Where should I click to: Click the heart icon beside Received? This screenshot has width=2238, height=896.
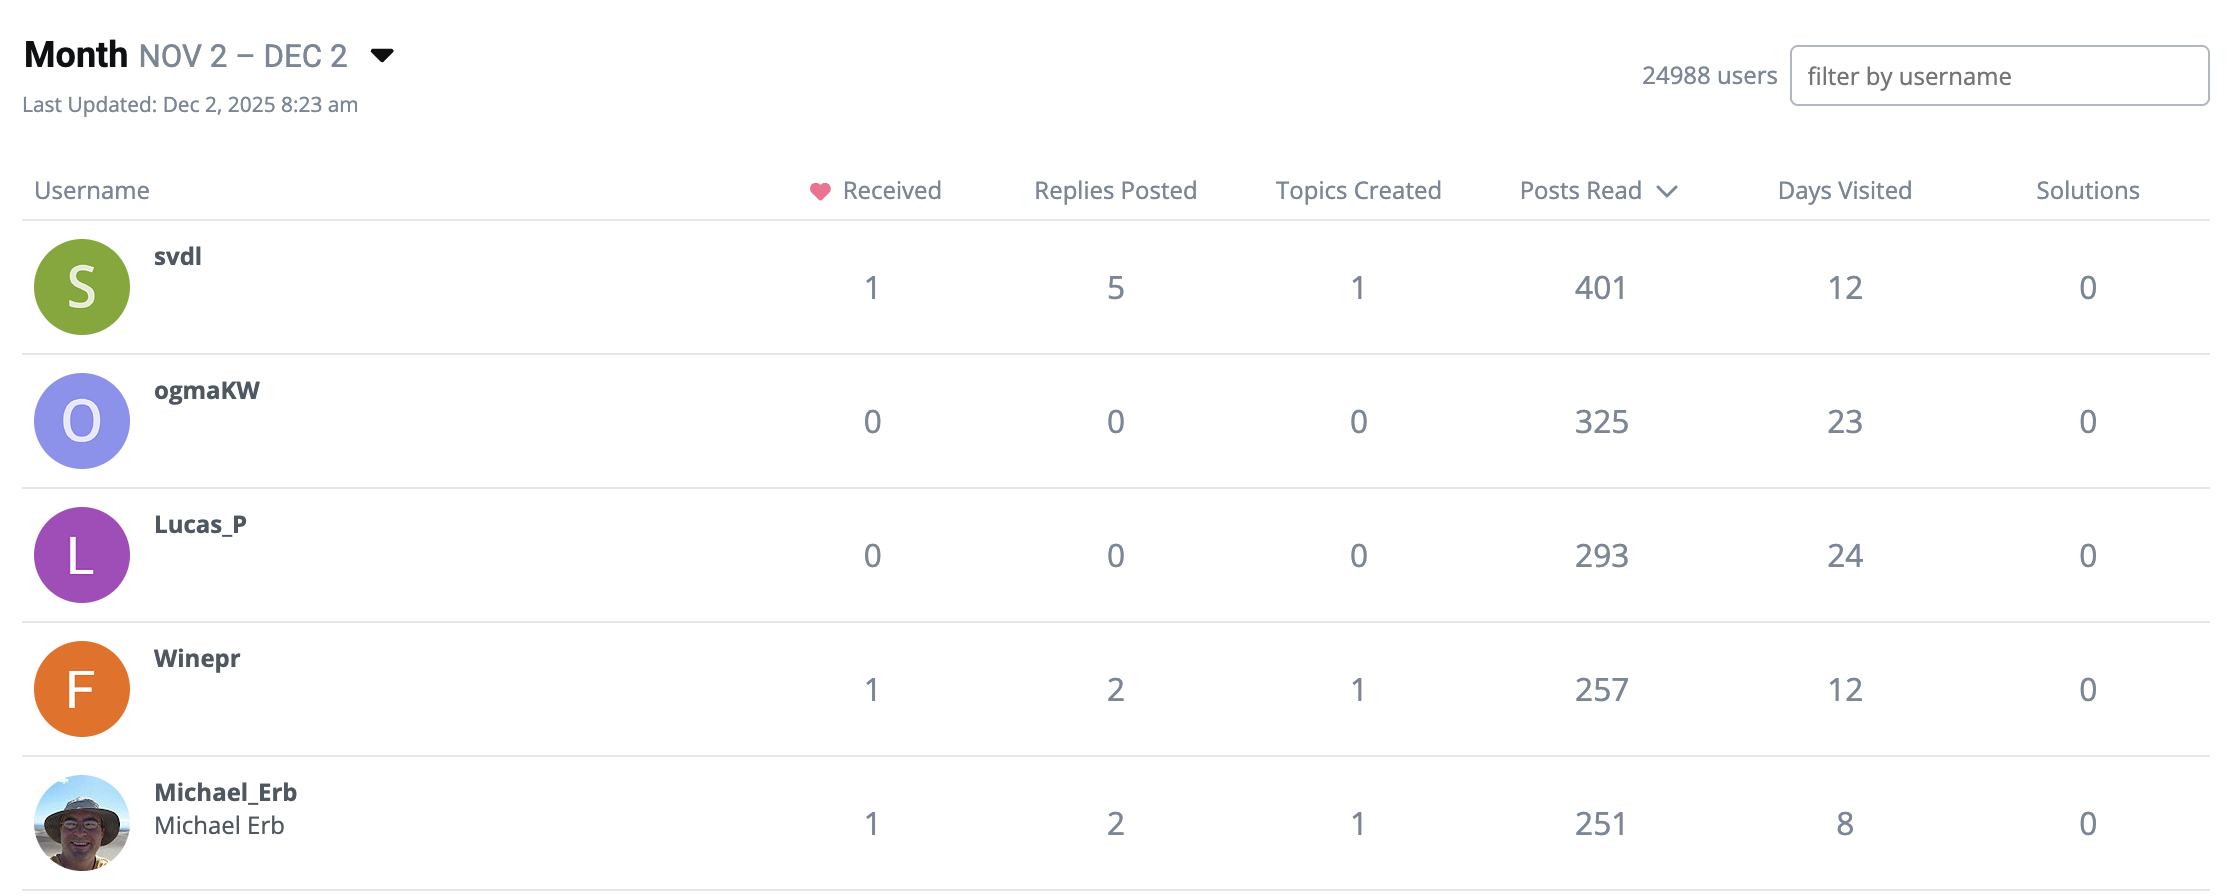pyautogui.click(x=820, y=191)
